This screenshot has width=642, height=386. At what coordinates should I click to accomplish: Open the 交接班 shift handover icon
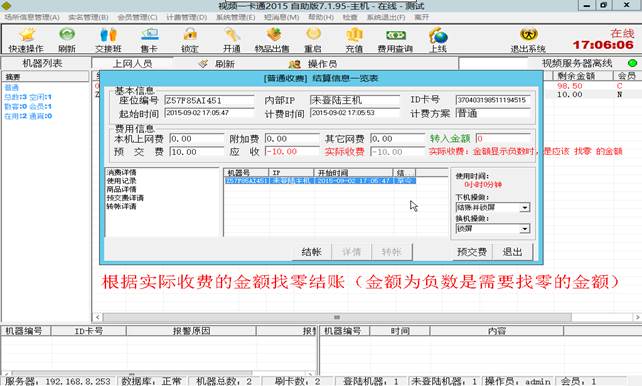pos(109,40)
